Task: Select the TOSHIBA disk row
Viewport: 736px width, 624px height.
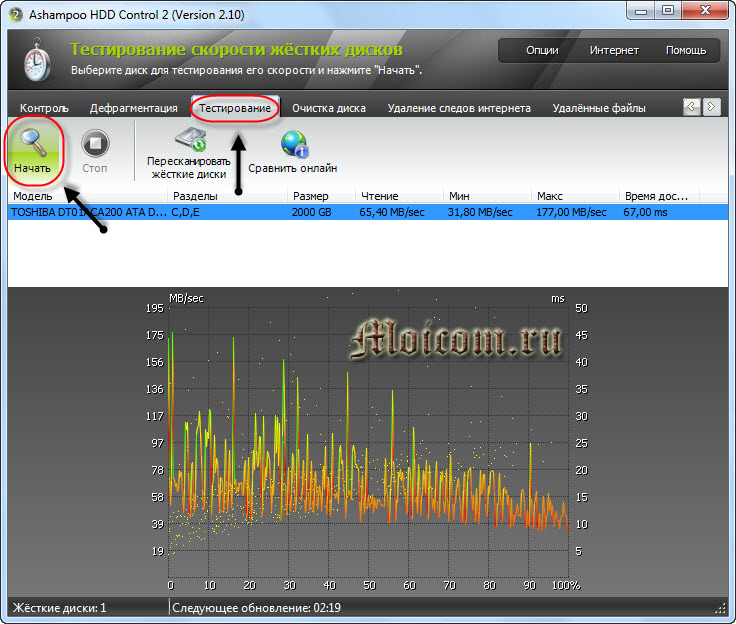Action: (300, 212)
